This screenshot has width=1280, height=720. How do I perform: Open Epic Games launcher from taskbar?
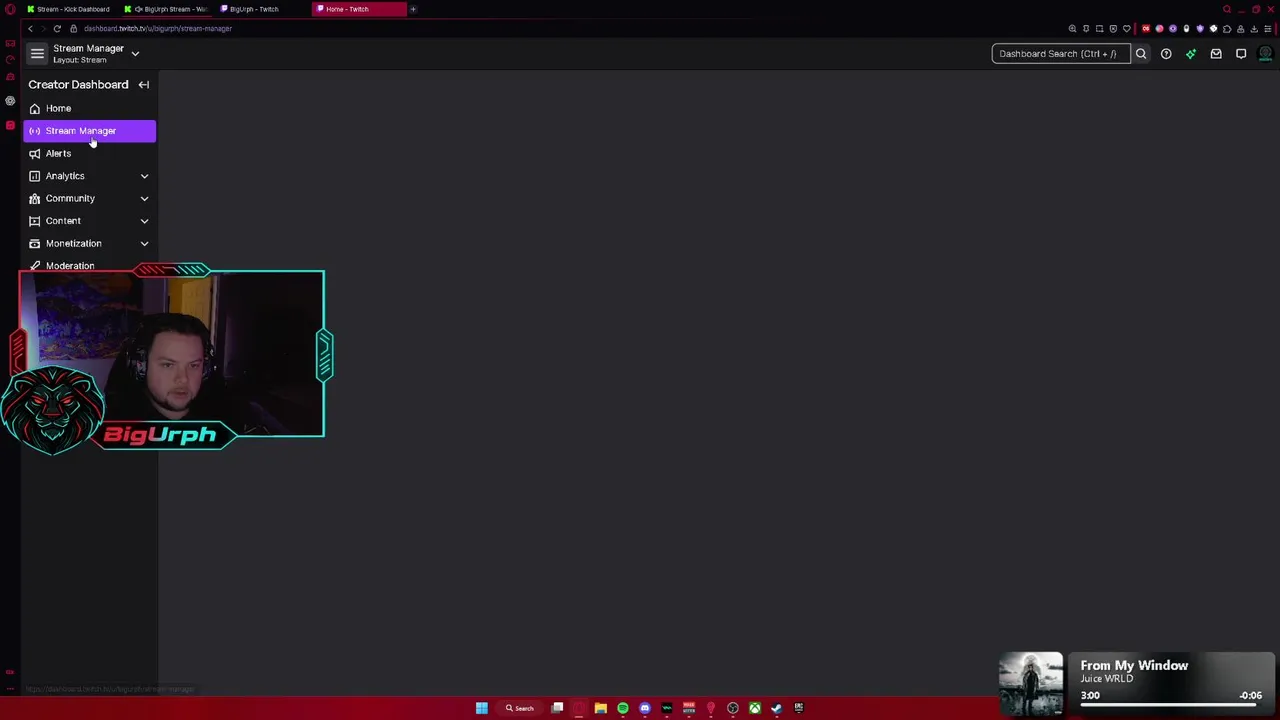(799, 708)
